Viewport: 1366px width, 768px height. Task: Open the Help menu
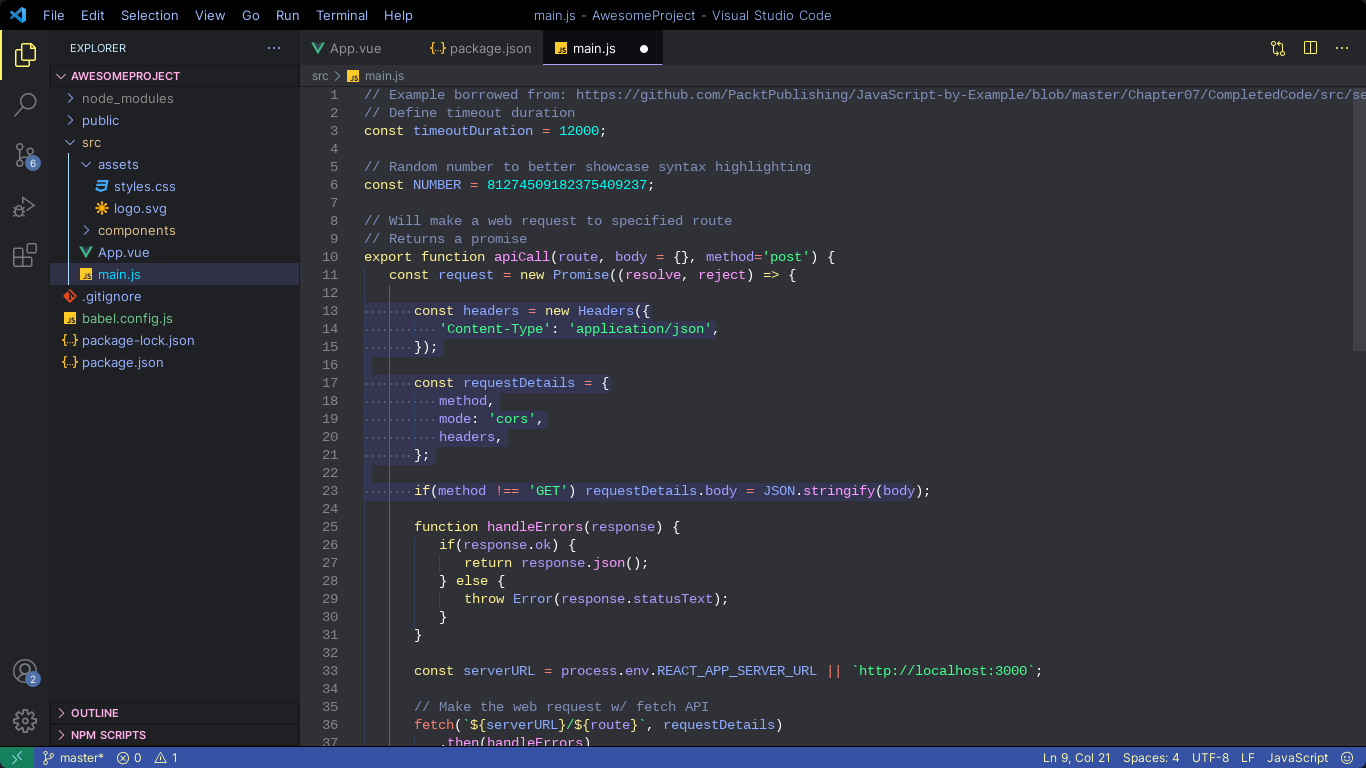[x=399, y=15]
